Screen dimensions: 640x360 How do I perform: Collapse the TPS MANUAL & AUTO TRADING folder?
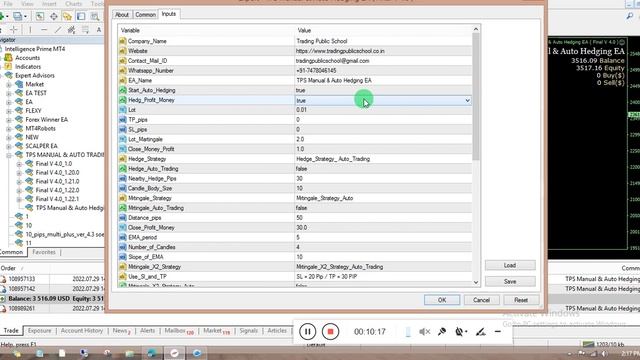(x=9, y=155)
